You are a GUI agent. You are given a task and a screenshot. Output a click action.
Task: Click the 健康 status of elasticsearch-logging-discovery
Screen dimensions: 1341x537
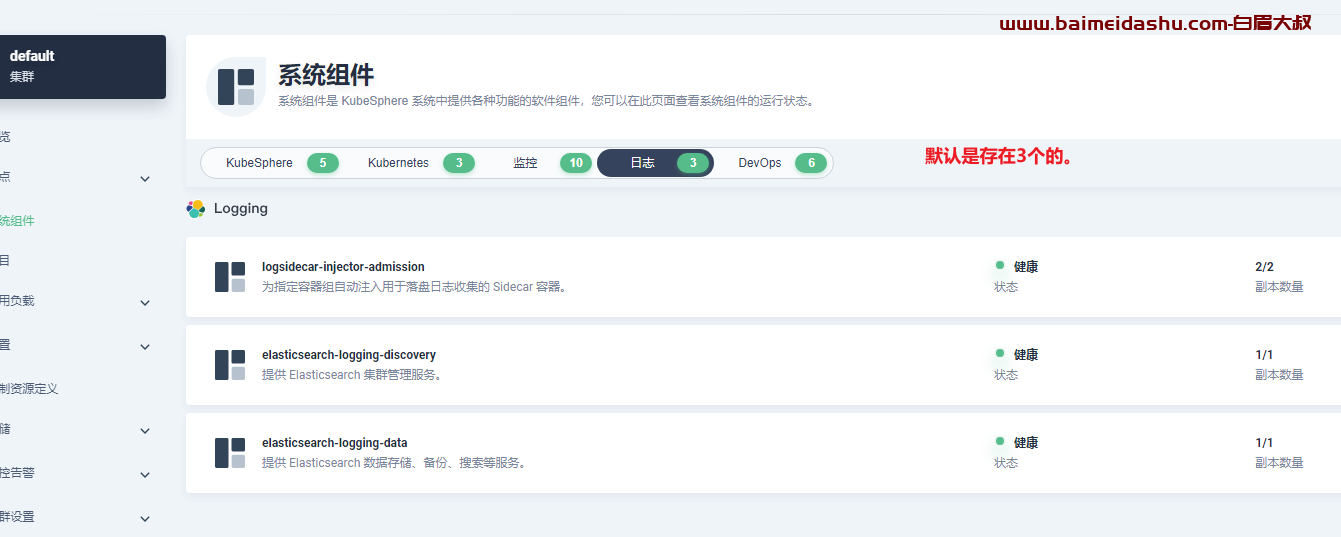pyautogui.click(x=1026, y=355)
